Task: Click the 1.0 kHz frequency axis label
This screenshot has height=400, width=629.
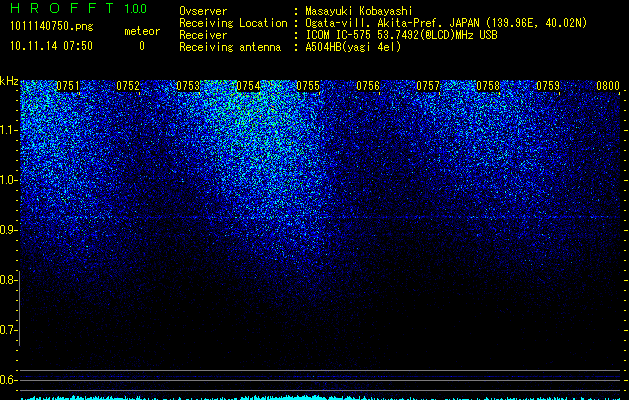Action: click(x=8, y=180)
